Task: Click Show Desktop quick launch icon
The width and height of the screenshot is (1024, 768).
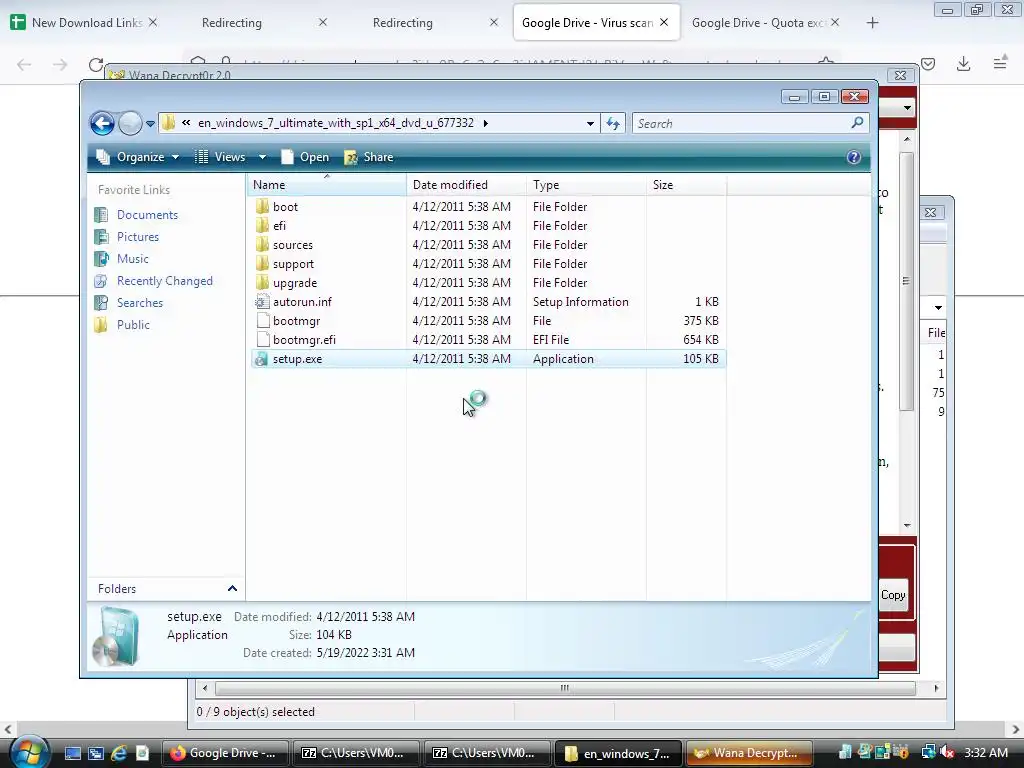Action: pos(72,753)
